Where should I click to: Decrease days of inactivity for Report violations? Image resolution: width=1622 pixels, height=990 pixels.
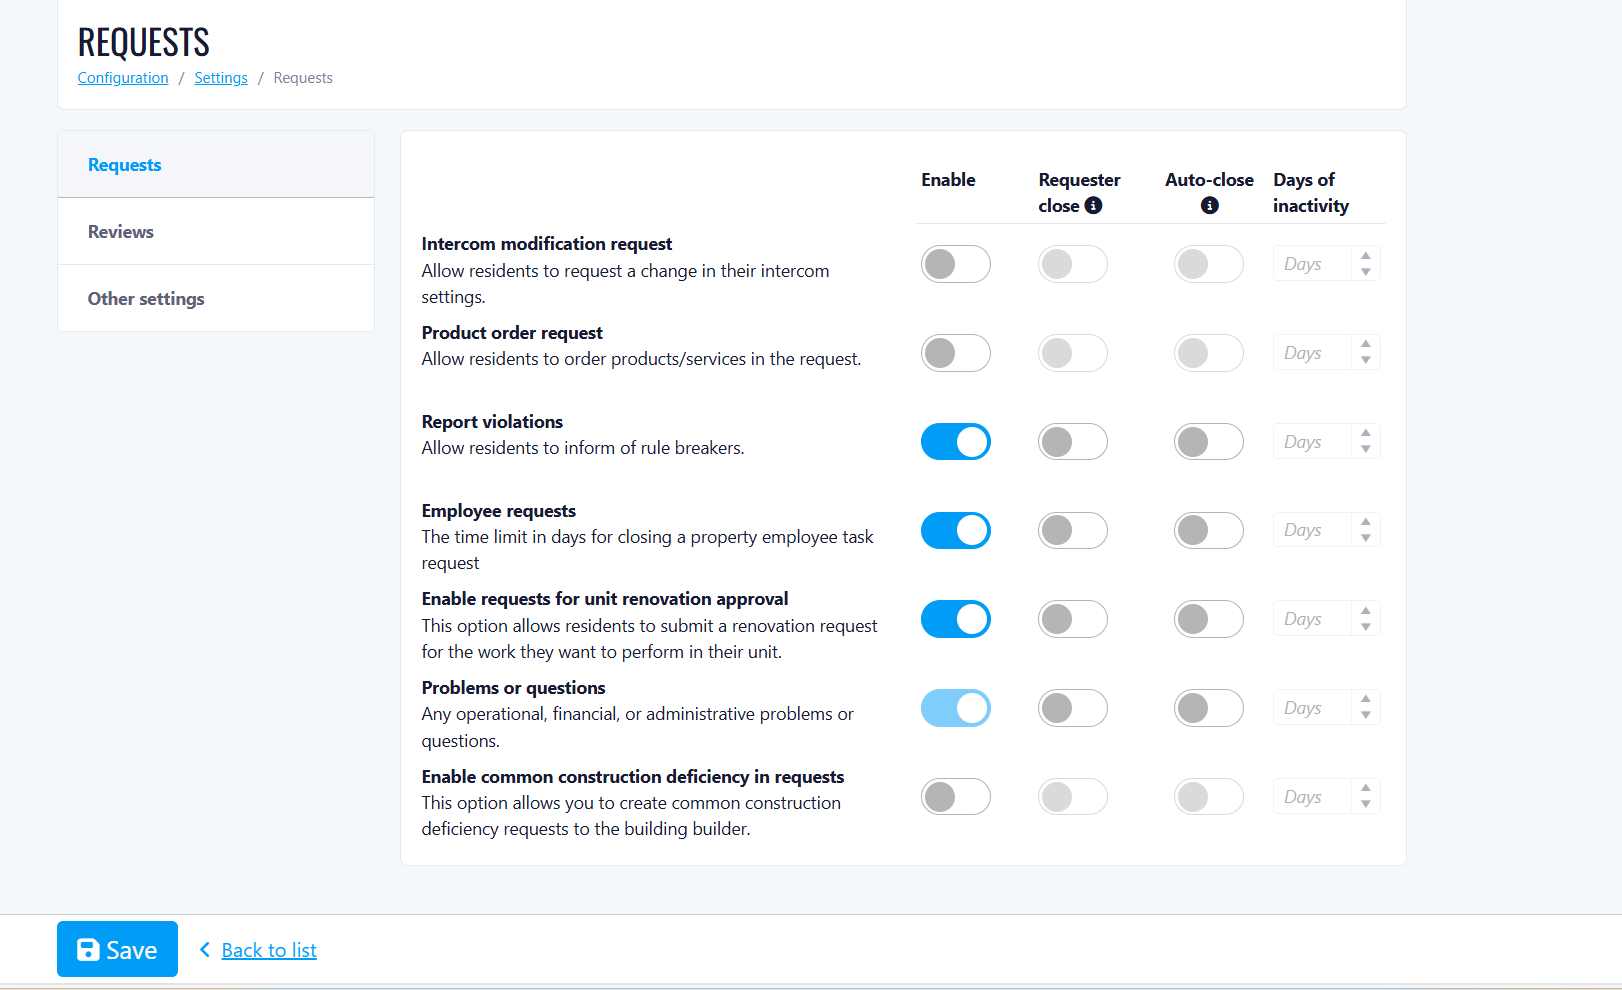pyautogui.click(x=1366, y=450)
